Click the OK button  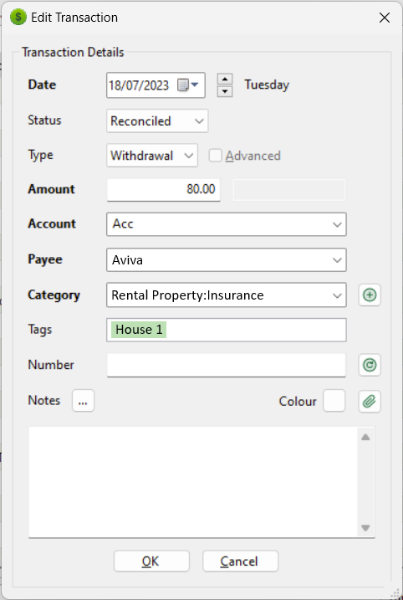pos(152,561)
